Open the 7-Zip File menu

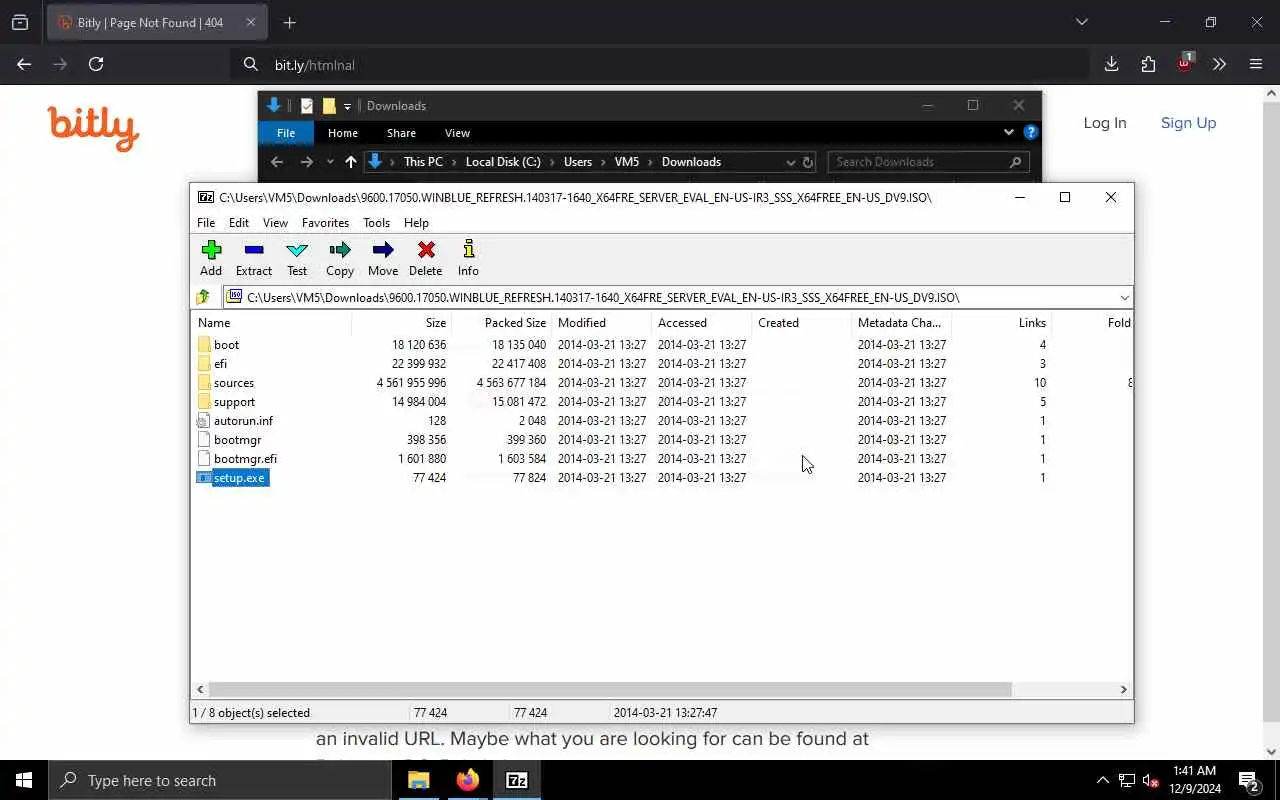tap(206, 222)
